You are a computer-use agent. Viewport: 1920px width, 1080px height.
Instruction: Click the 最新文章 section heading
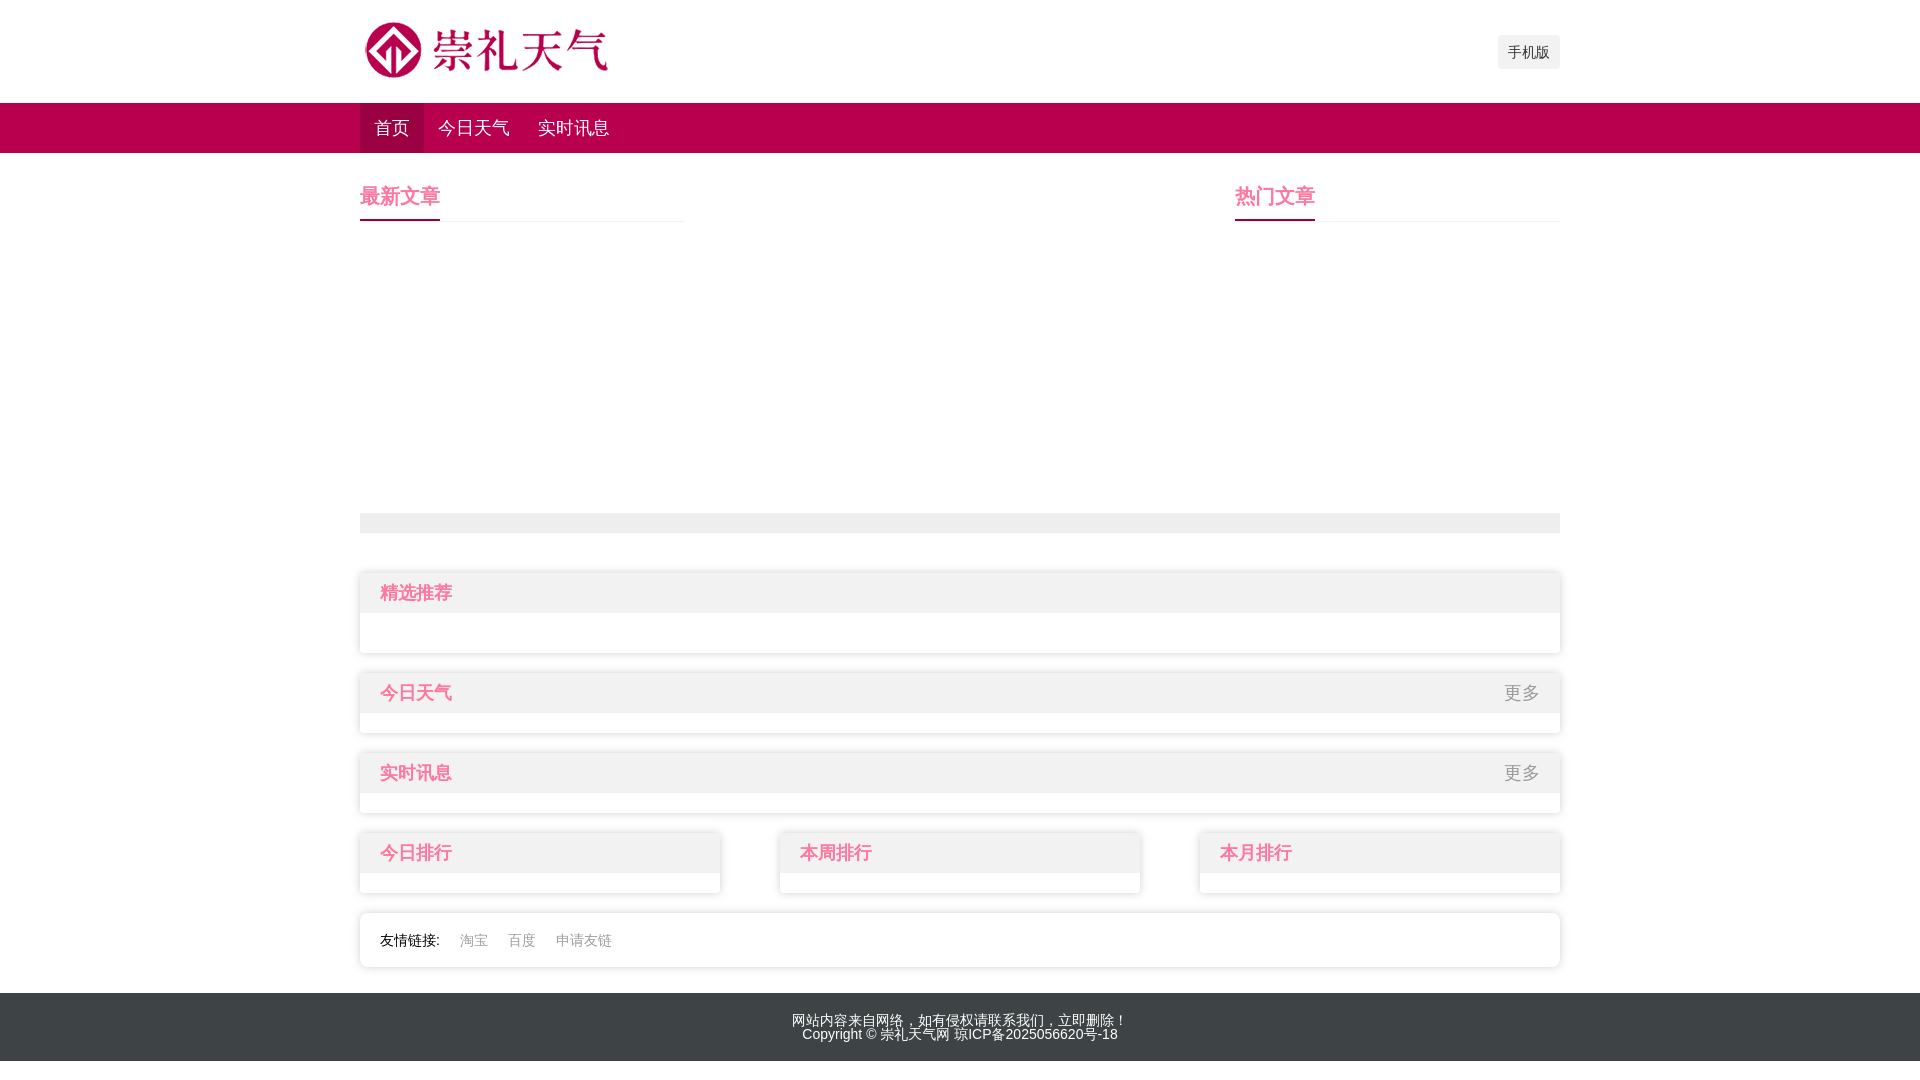[x=400, y=196]
